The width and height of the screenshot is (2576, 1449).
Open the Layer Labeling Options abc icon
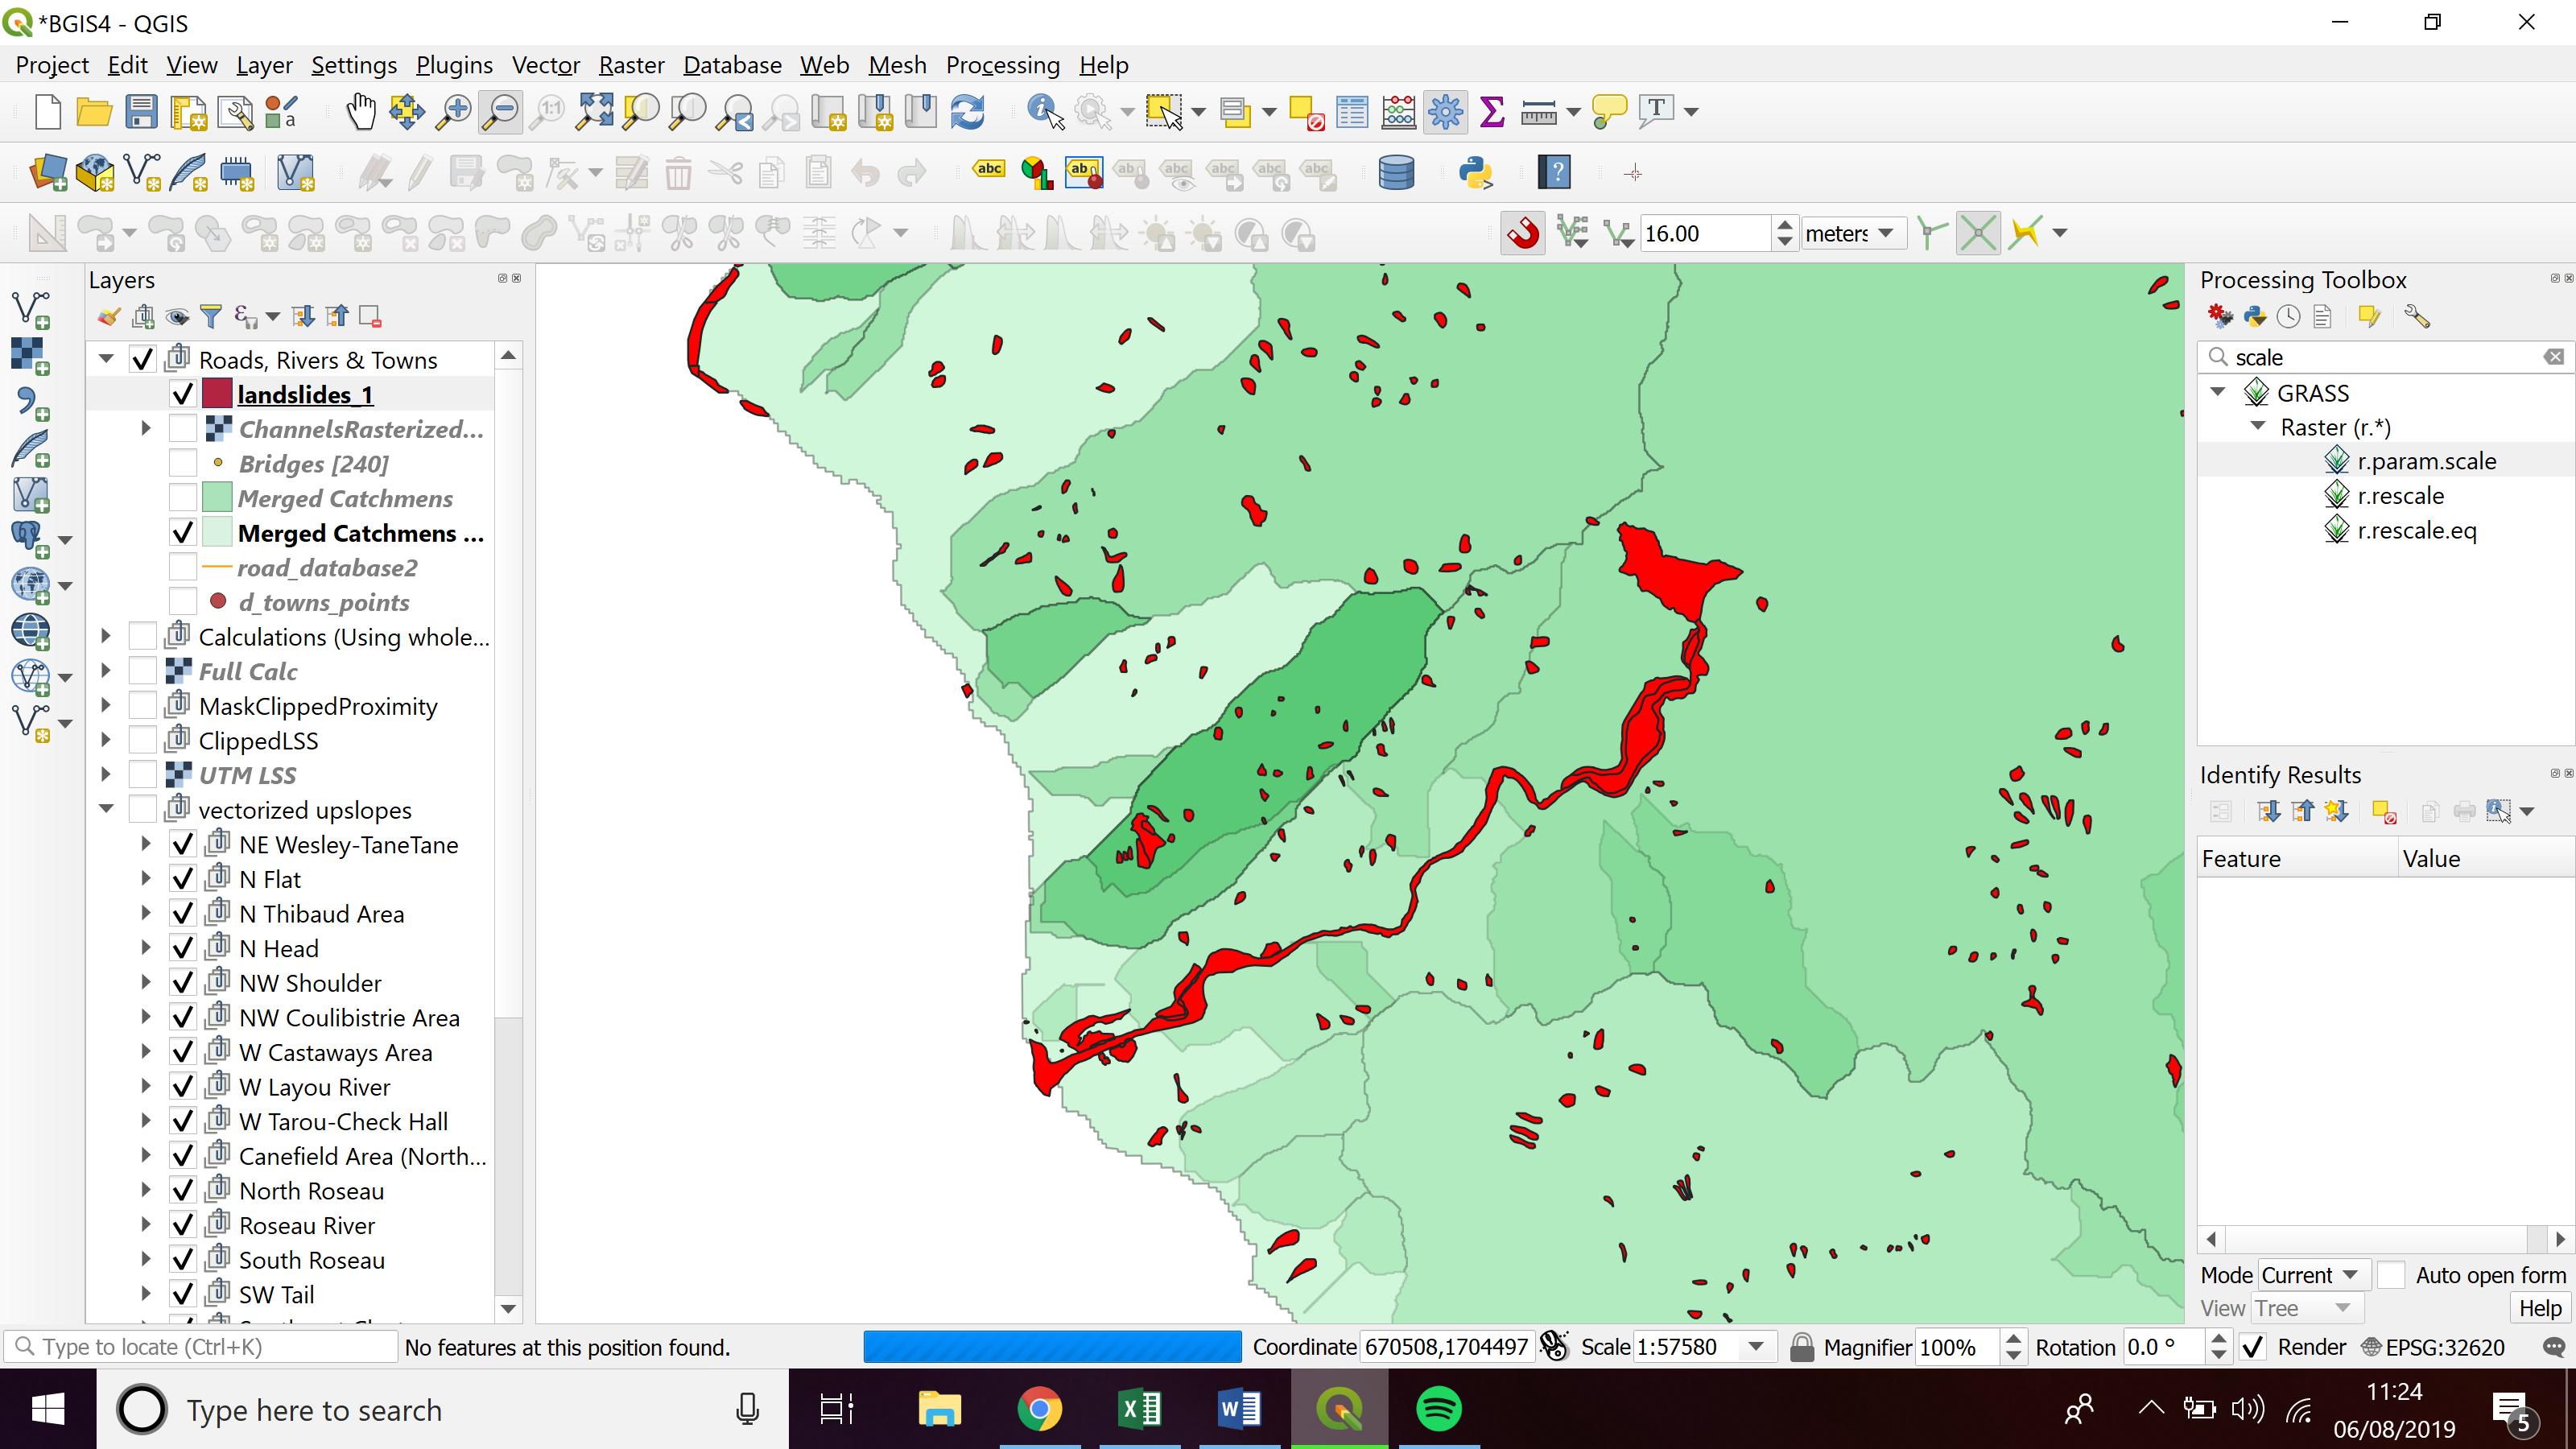(988, 170)
